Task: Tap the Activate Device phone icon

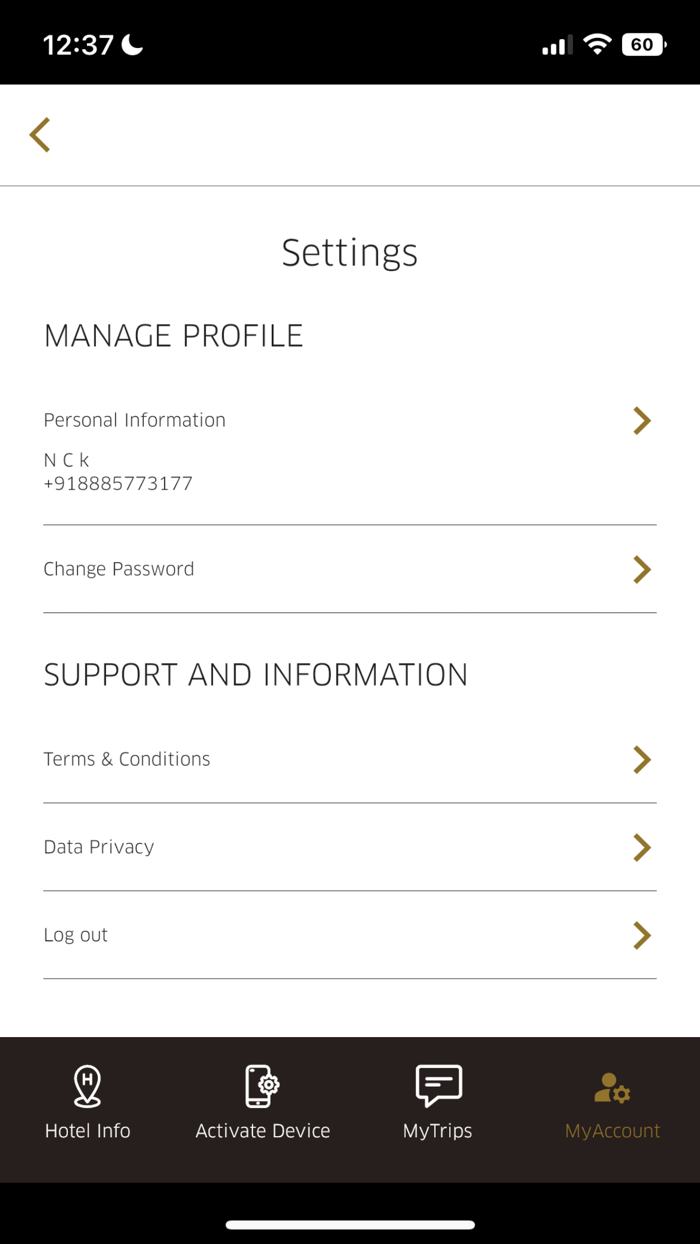Action: coord(262,1086)
